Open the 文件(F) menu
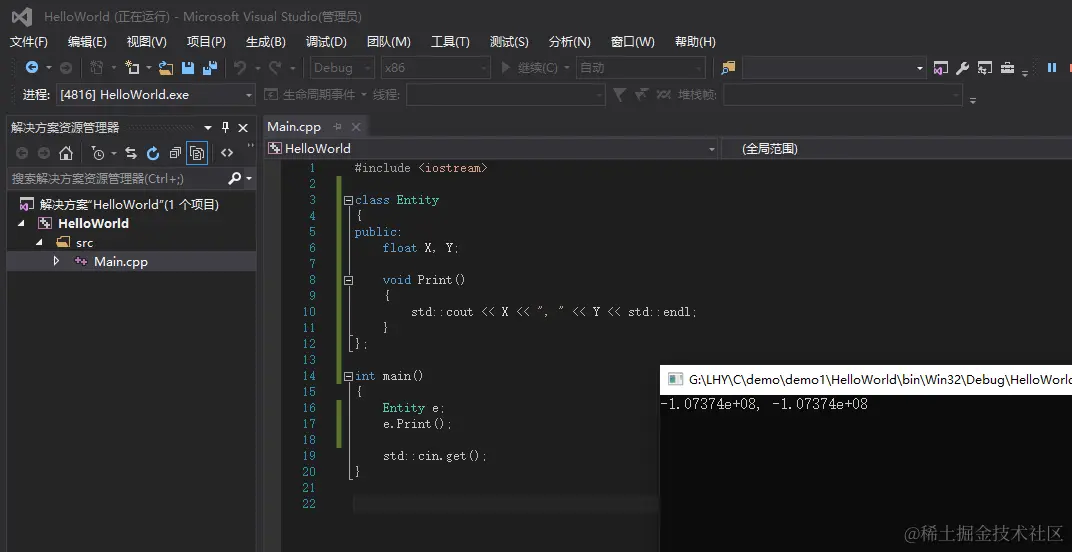The width and height of the screenshot is (1072, 552). coord(29,42)
